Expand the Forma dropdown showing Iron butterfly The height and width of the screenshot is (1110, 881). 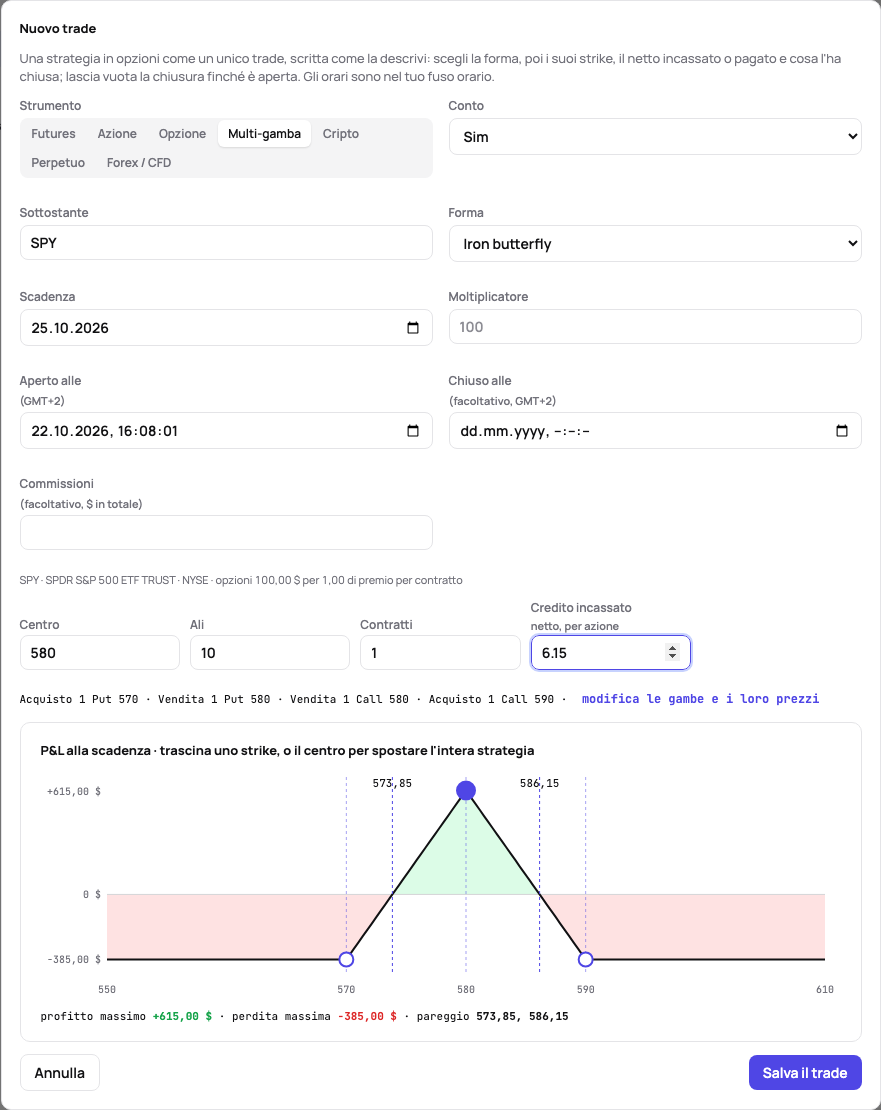click(x=655, y=244)
